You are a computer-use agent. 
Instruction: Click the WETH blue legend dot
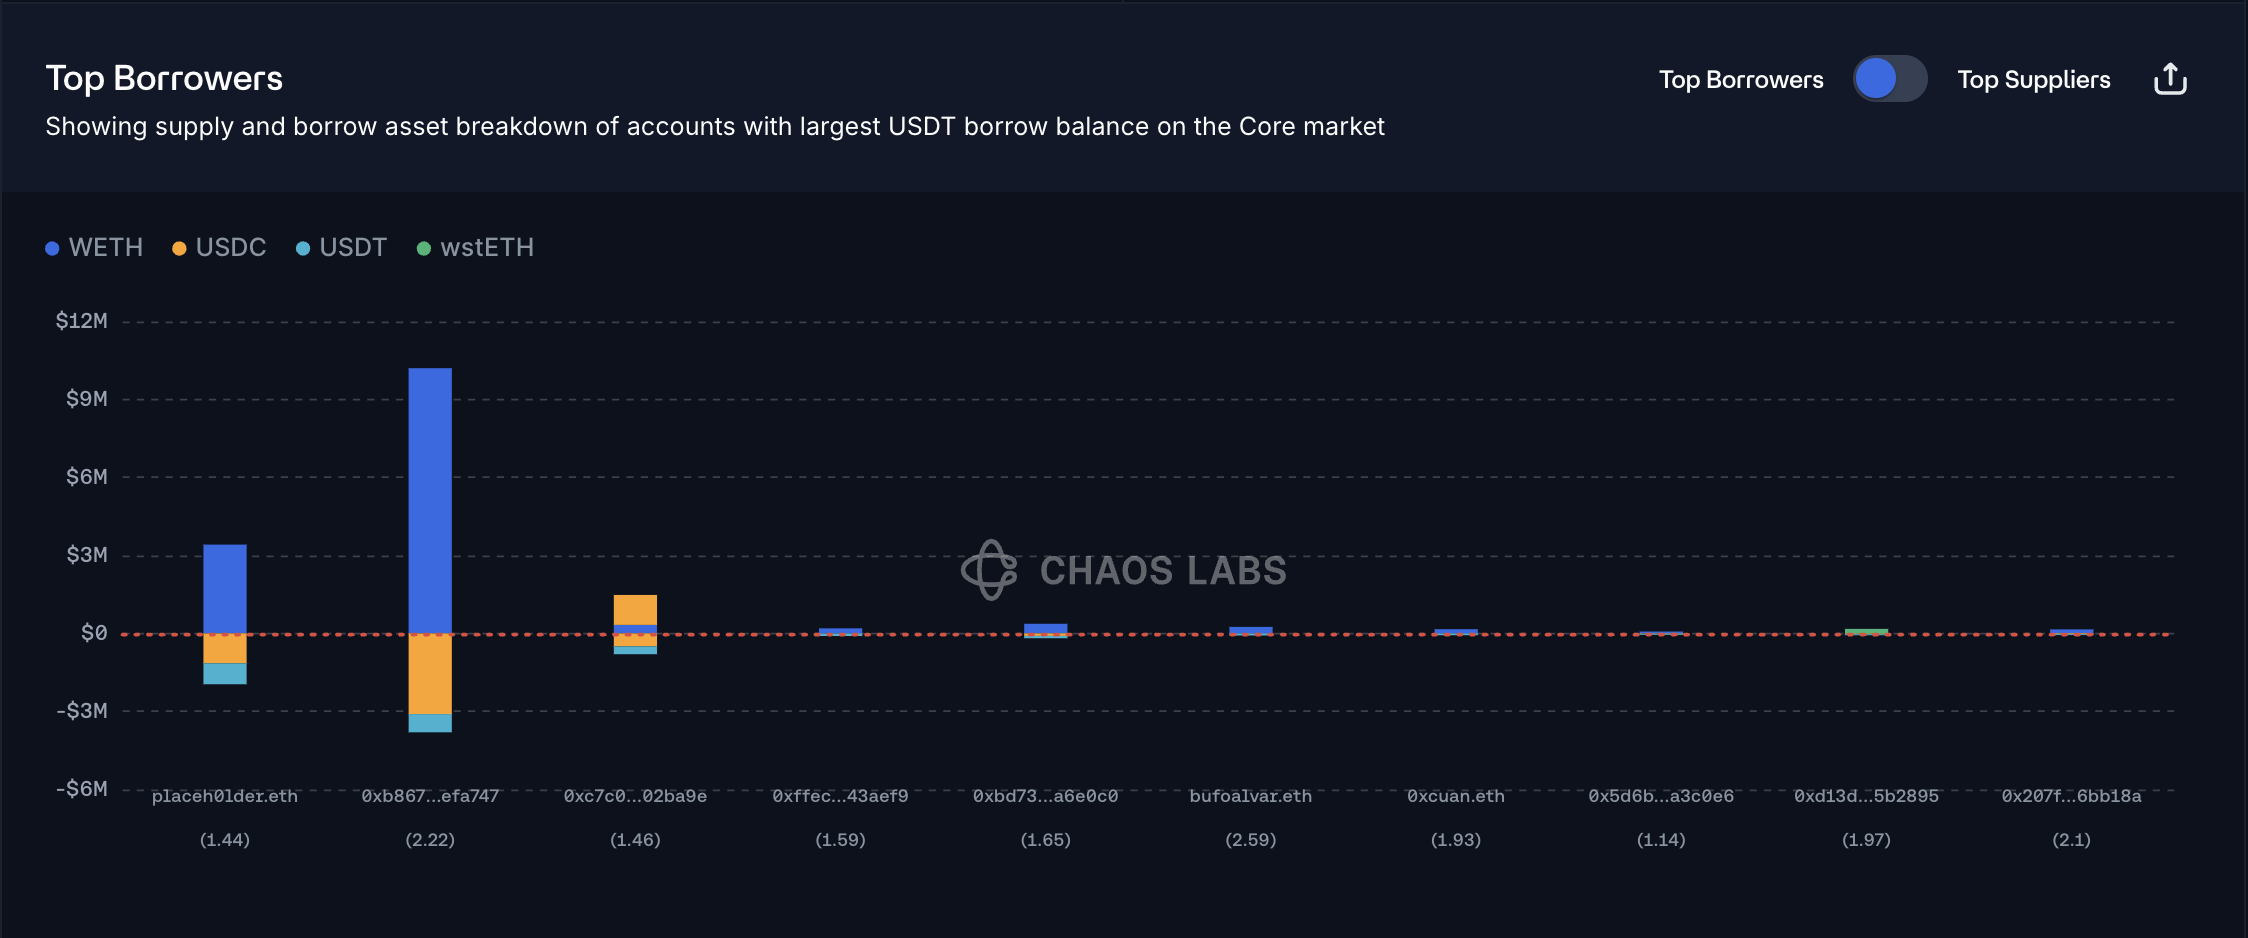52,248
